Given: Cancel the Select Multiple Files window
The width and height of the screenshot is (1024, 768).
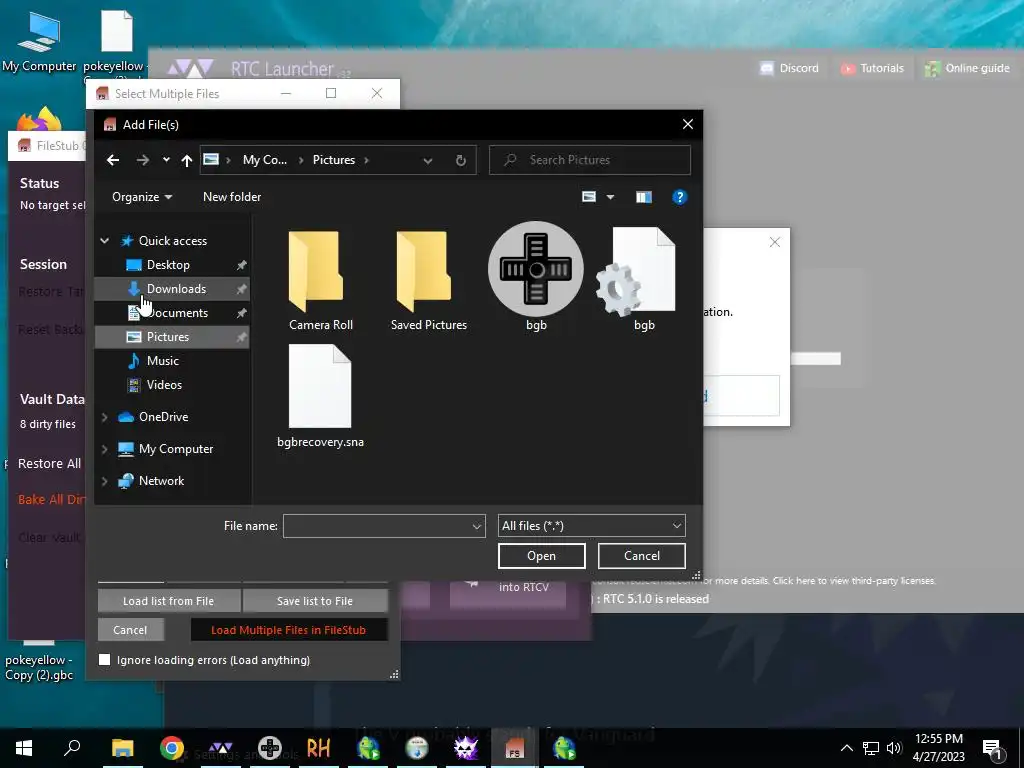Looking at the screenshot, I should point(130,630).
